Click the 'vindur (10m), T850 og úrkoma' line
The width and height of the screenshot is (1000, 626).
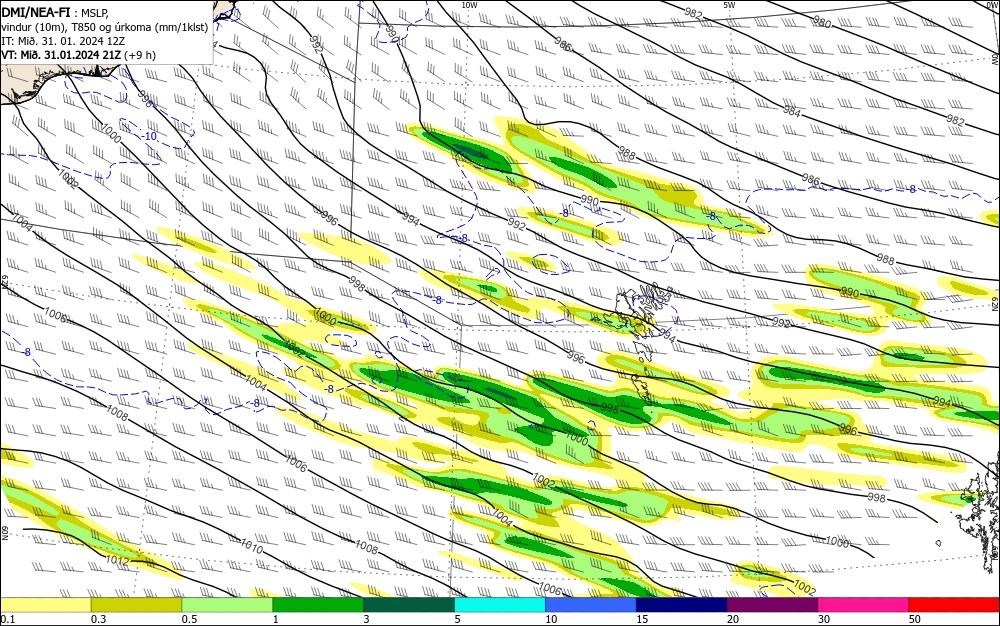click(x=105, y=27)
